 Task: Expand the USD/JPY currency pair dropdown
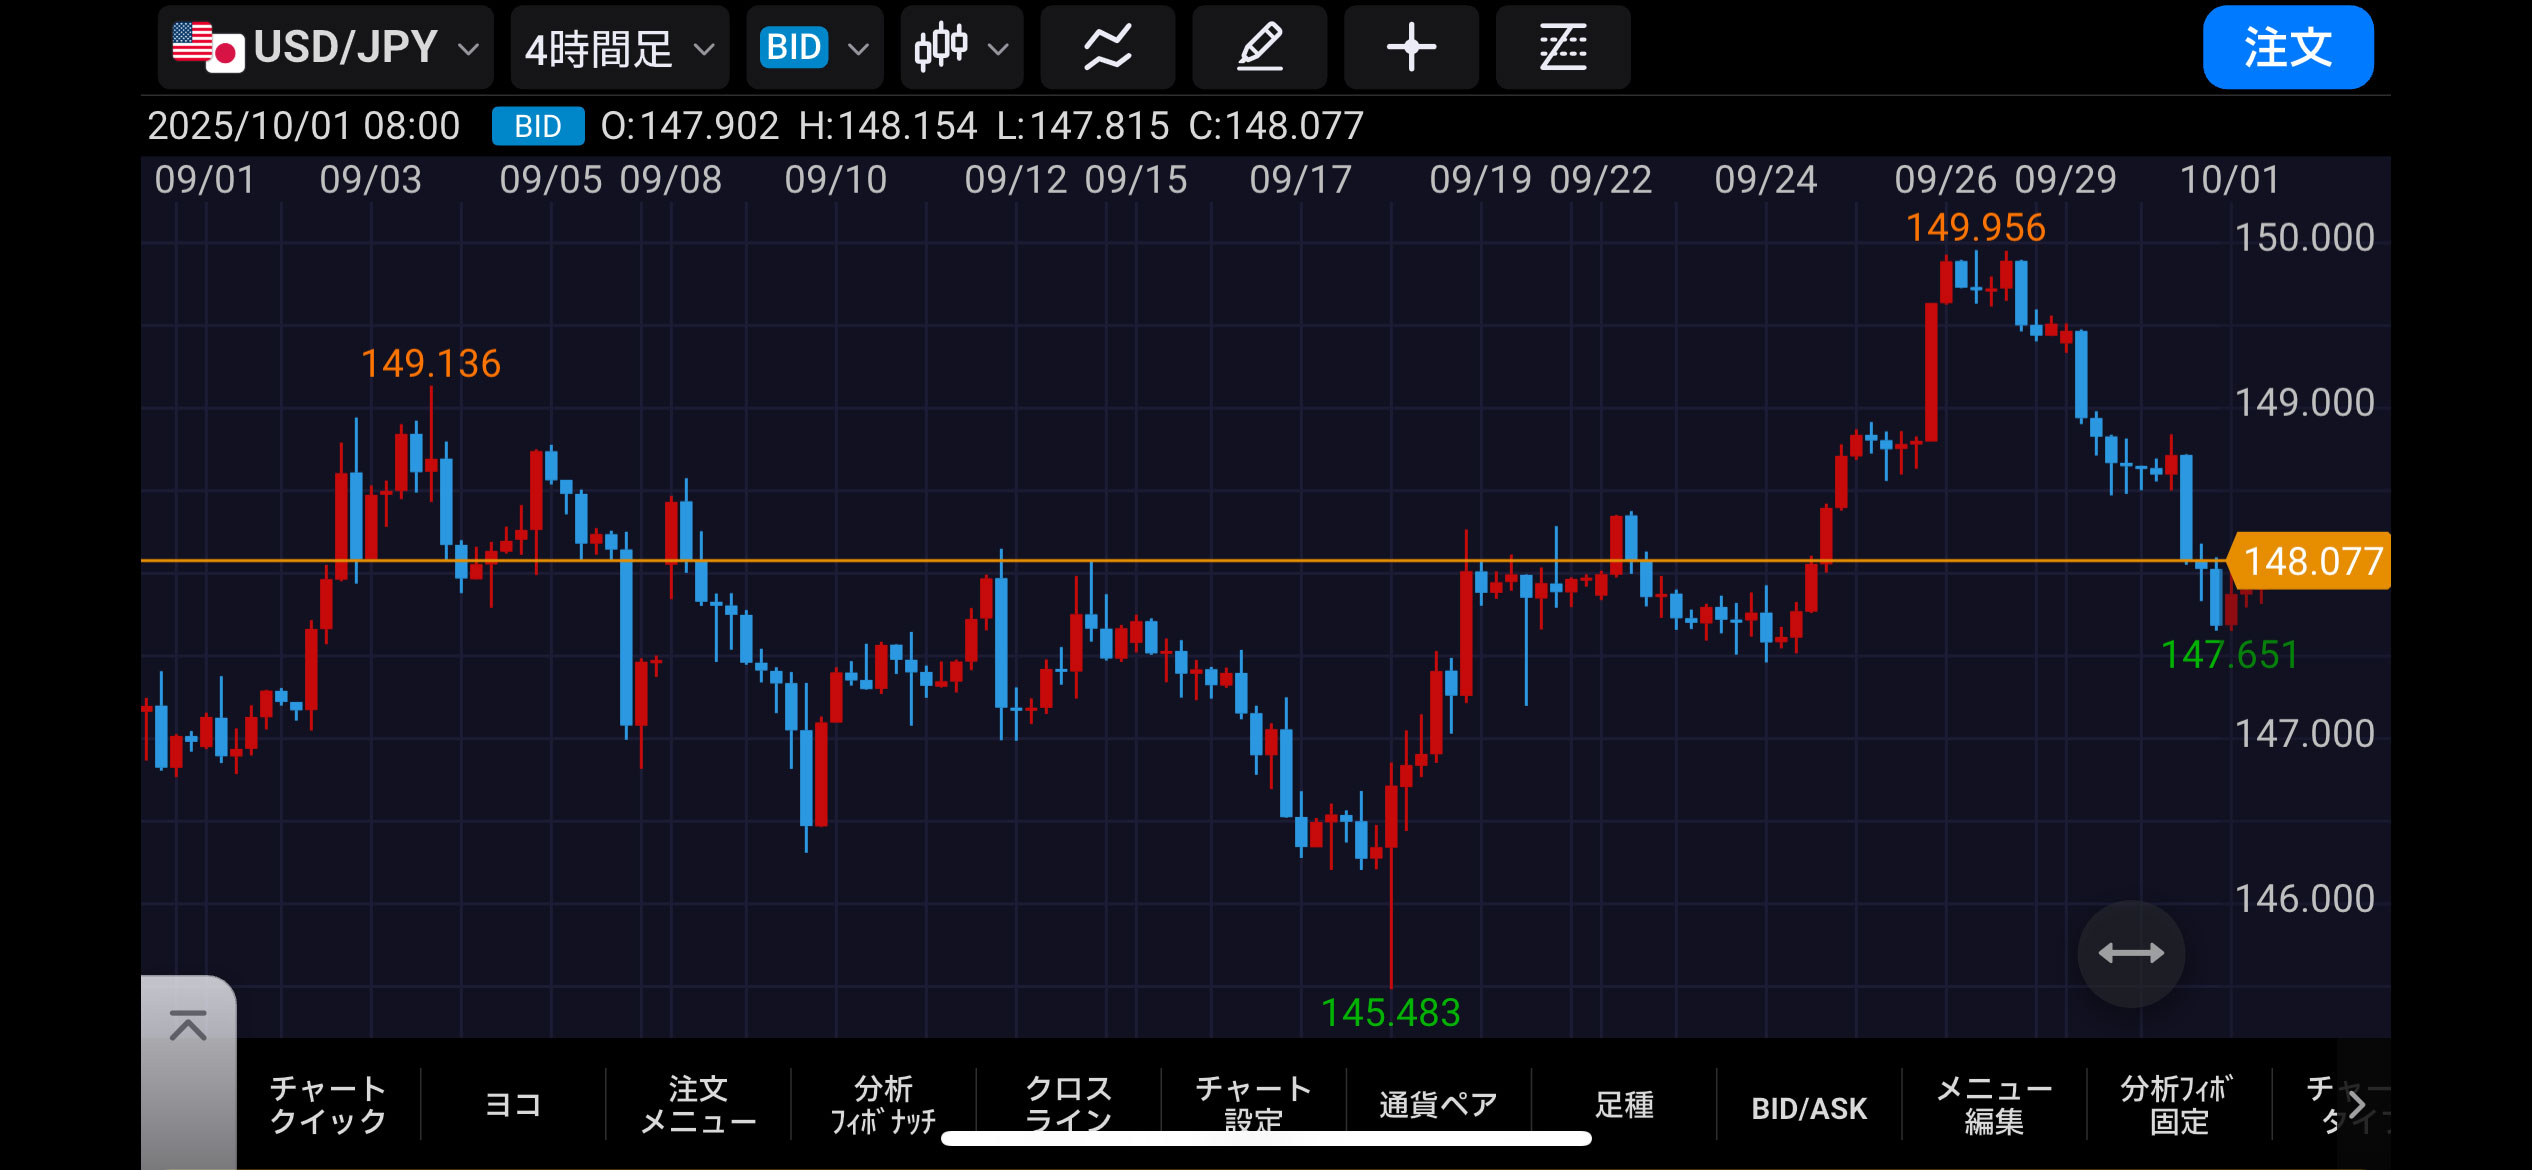pyautogui.click(x=325, y=48)
